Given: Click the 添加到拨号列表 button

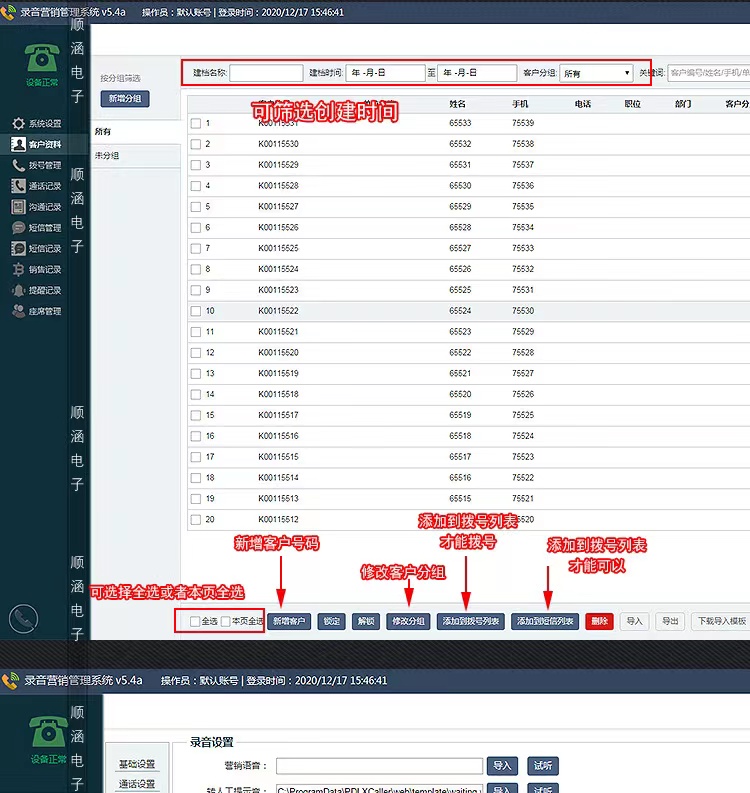Looking at the screenshot, I should (470, 621).
